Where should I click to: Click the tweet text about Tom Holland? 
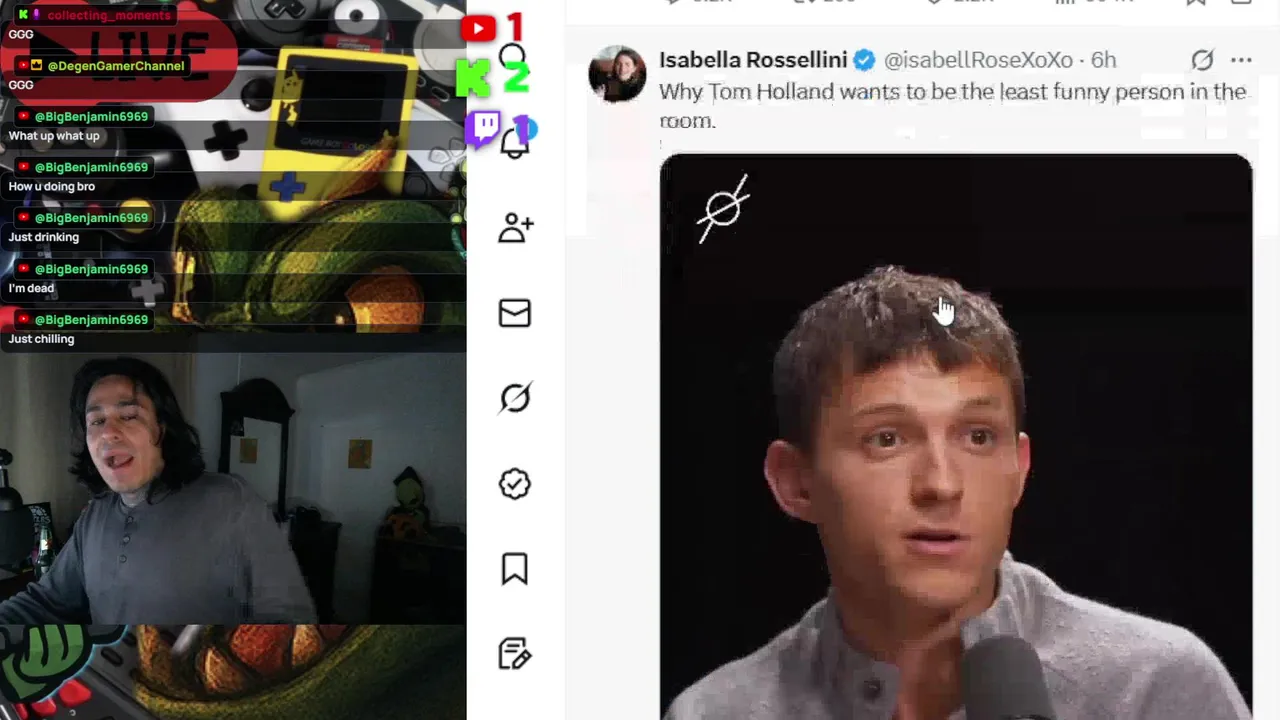click(952, 106)
